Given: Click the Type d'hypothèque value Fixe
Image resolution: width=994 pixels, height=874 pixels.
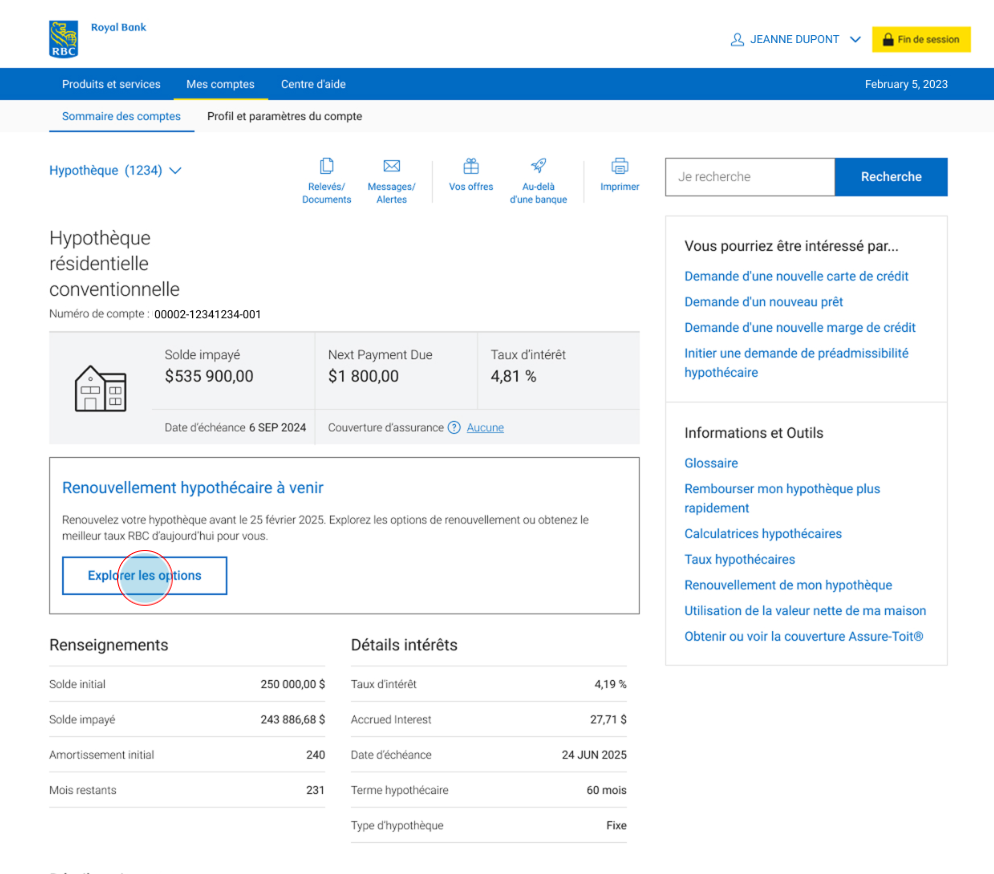Looking at the screenshot, I should tap(616, 826).
